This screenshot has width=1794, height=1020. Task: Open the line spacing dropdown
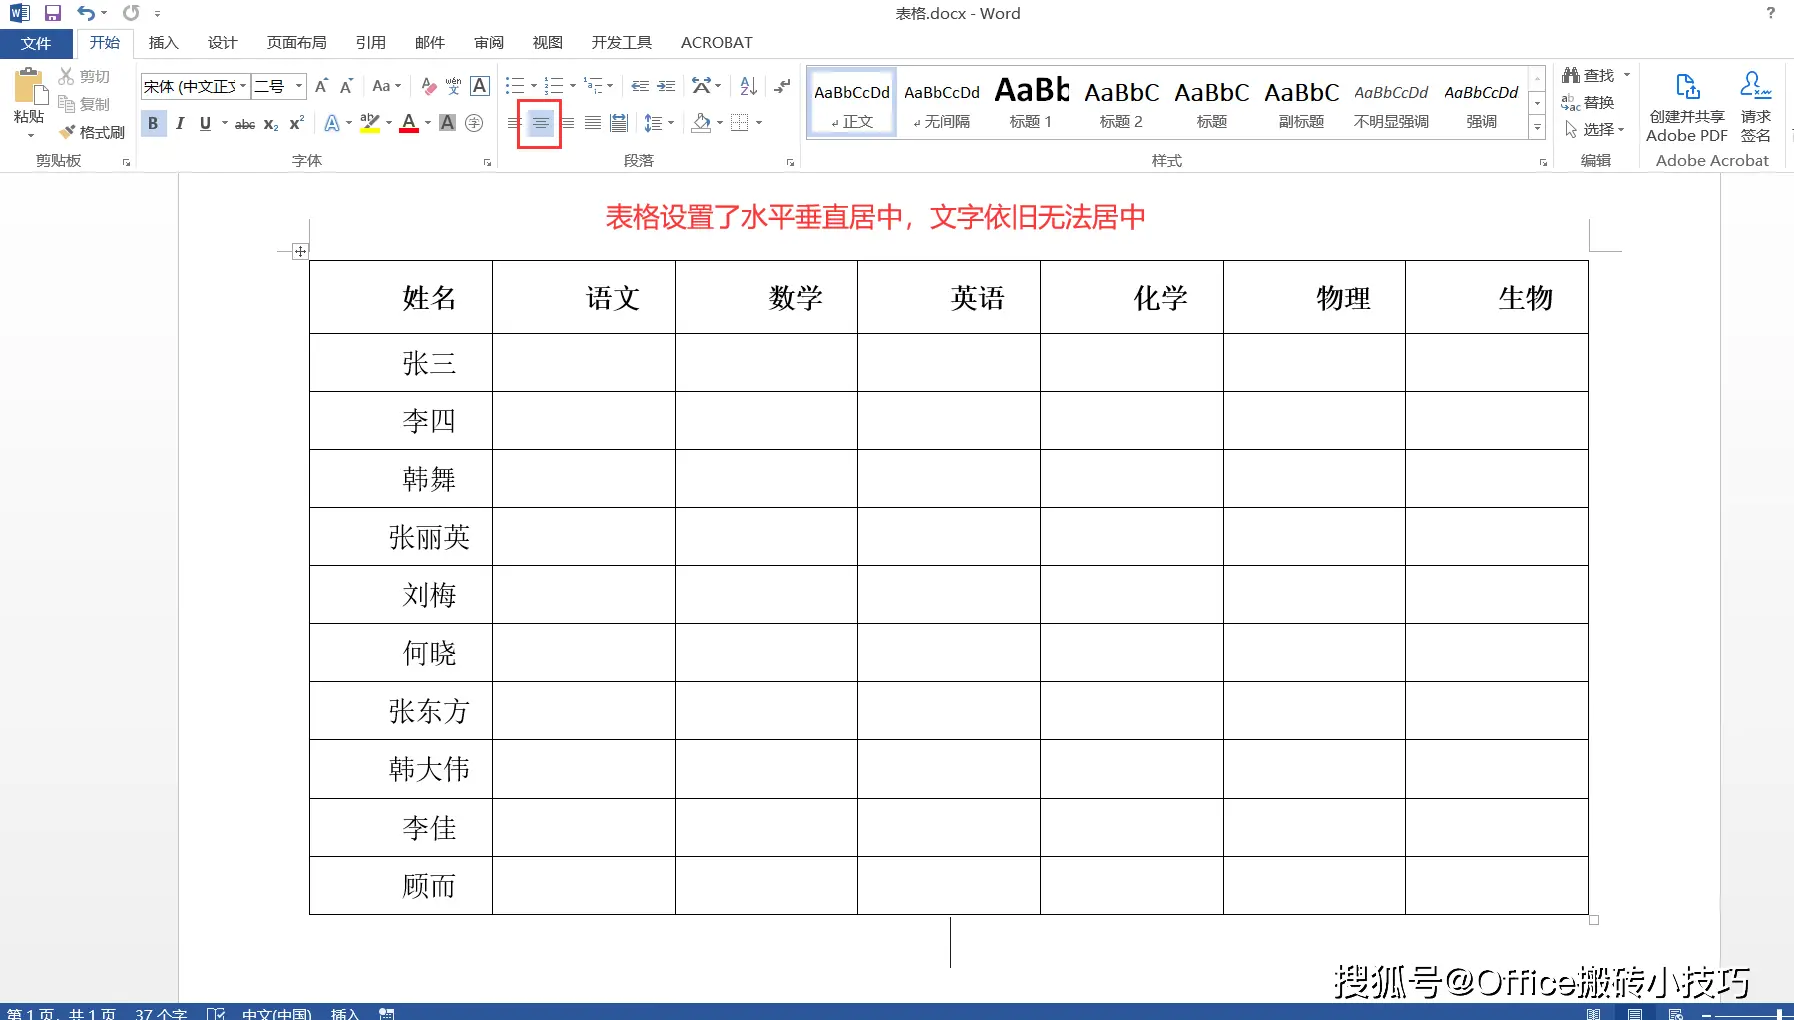[658, 123]
